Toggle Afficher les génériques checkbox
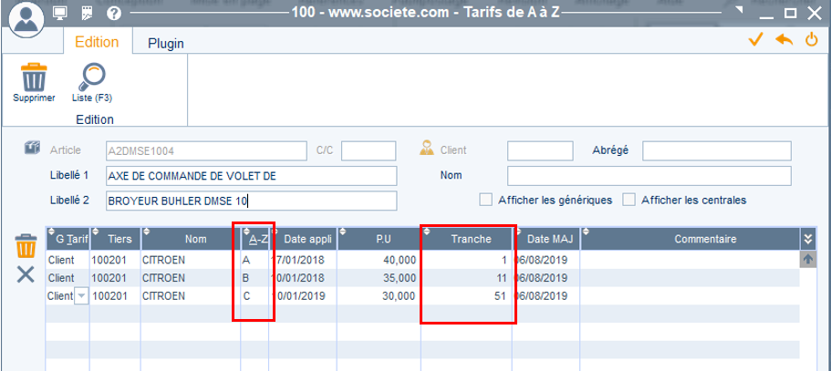831x371 pixels. [x=485, y=200]
